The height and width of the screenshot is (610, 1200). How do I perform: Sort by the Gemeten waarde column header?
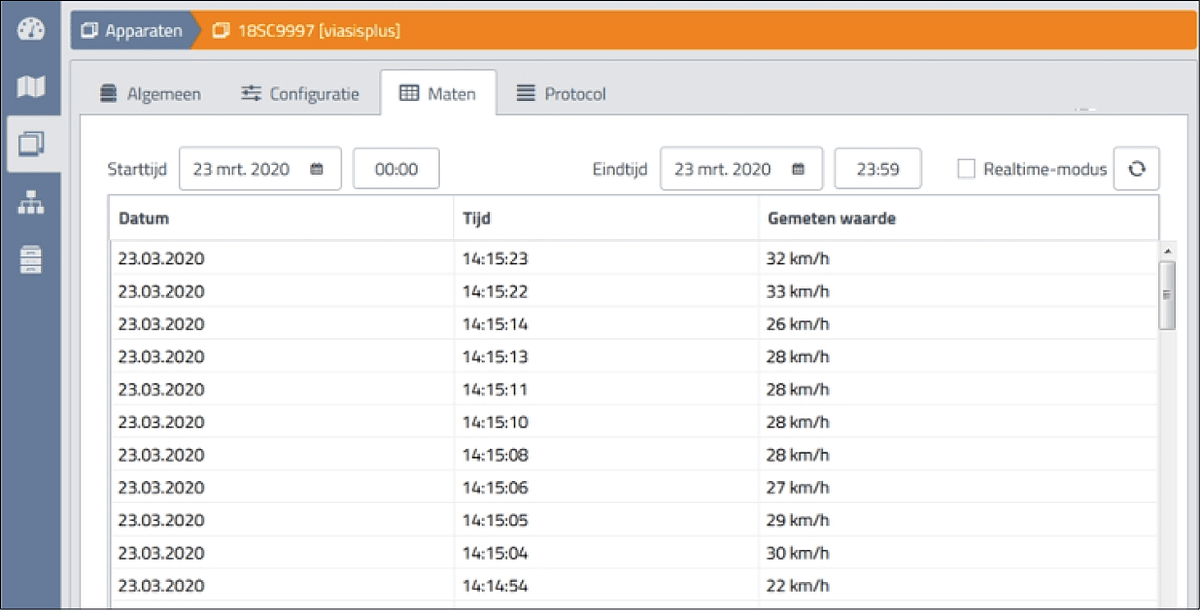pos(831,219)
